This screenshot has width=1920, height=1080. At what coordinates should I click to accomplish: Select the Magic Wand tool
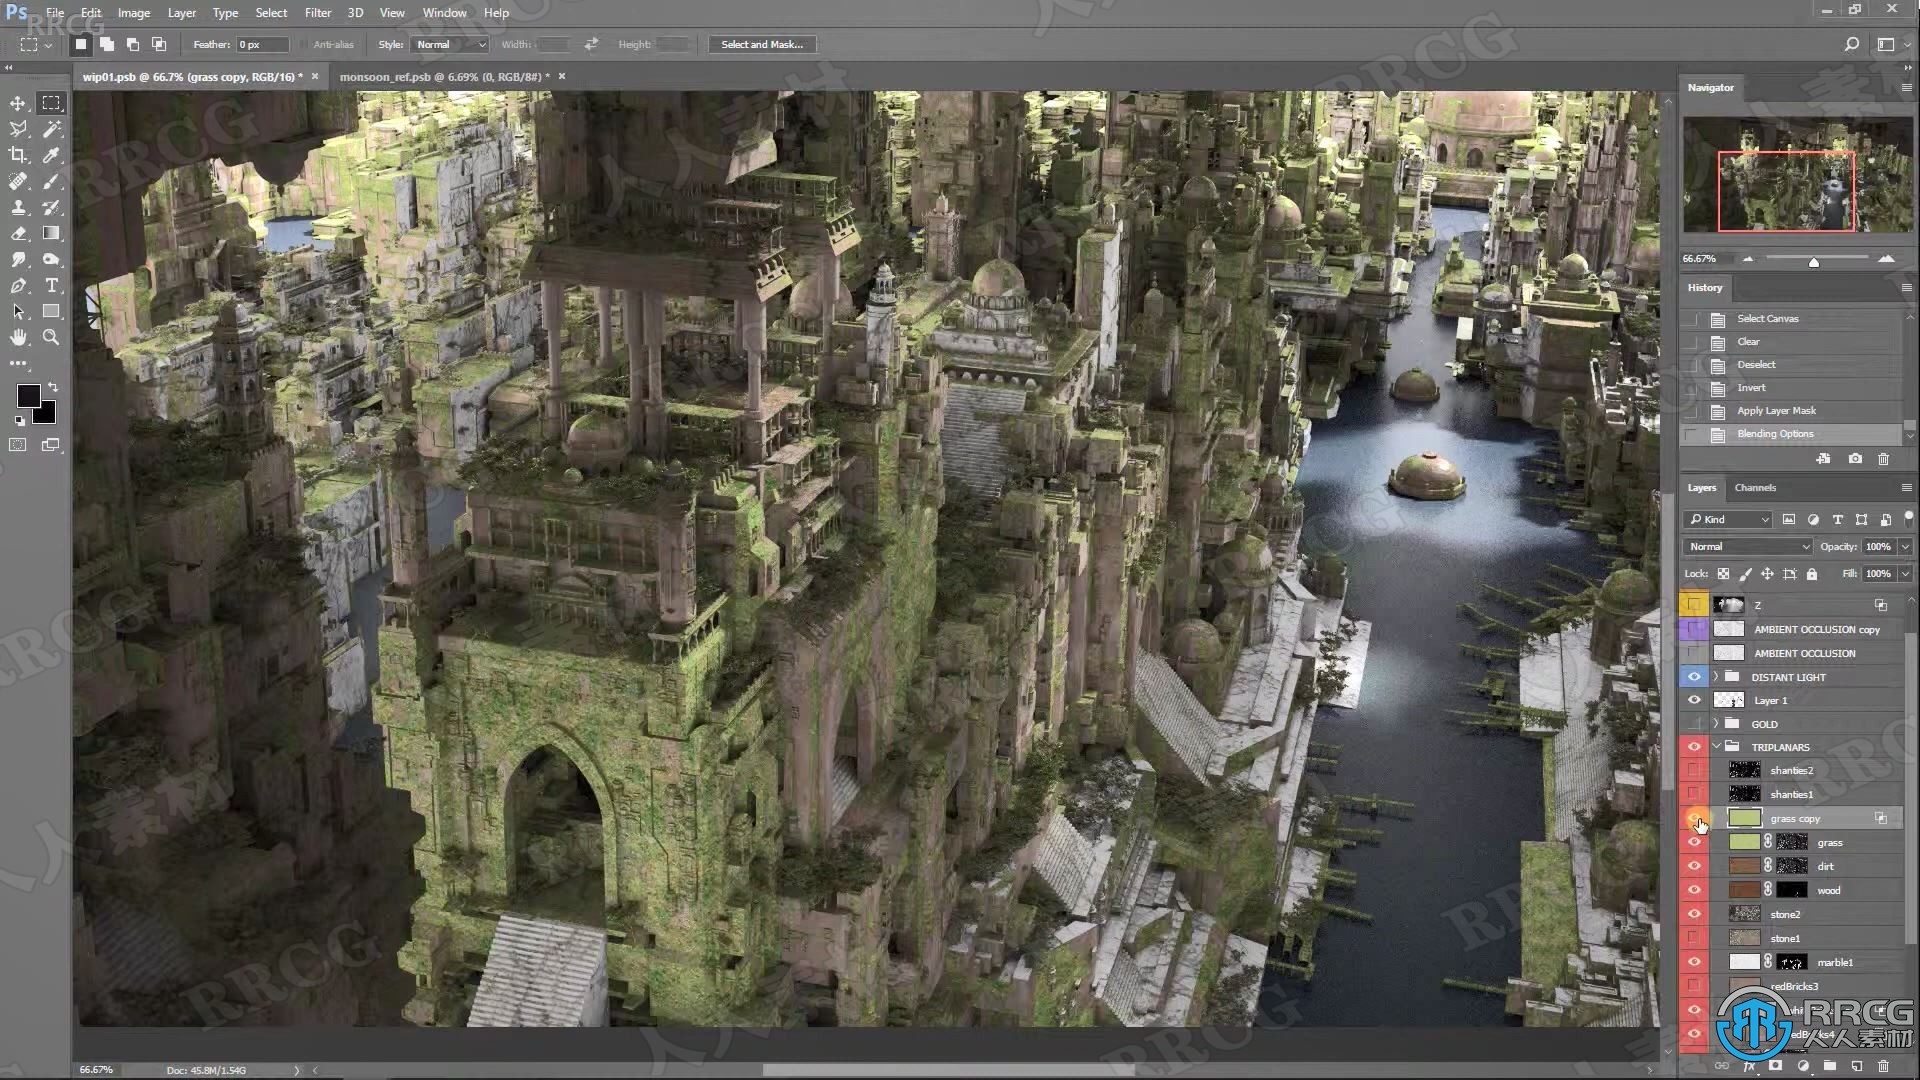pyautogui.click(x=51, y=129)
